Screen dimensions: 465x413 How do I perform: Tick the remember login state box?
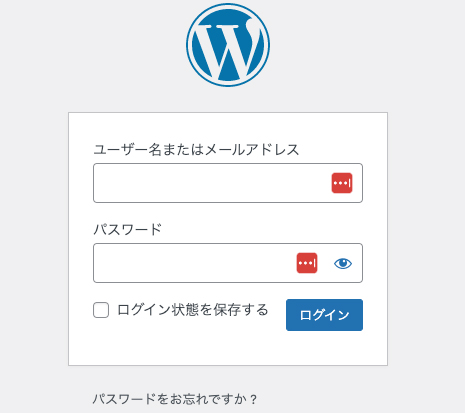click(x=101, y=310)
